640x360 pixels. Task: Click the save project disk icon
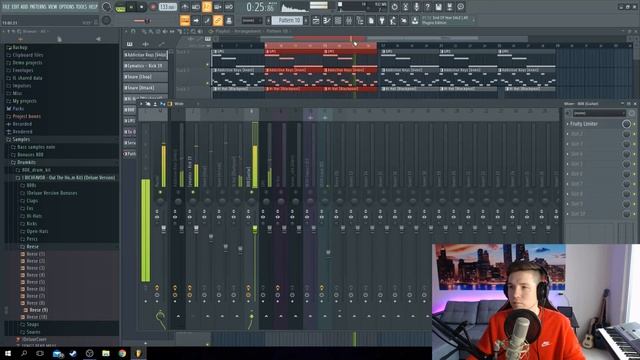point(438,7)
